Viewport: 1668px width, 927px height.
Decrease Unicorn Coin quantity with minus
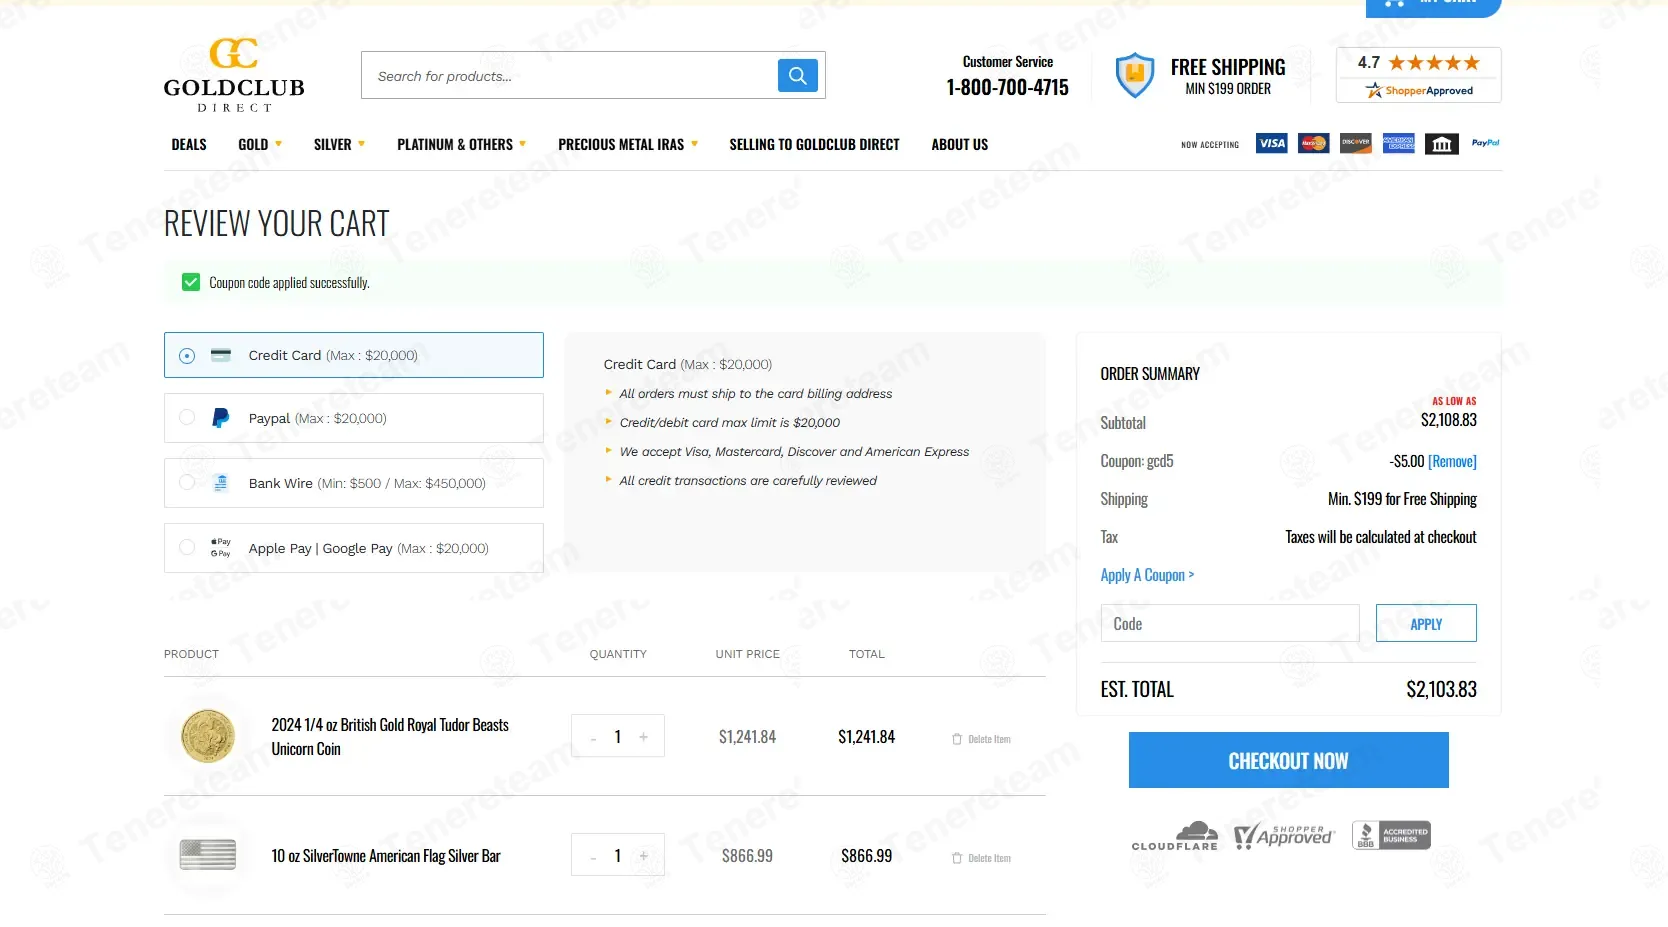(x=593, y=738)
